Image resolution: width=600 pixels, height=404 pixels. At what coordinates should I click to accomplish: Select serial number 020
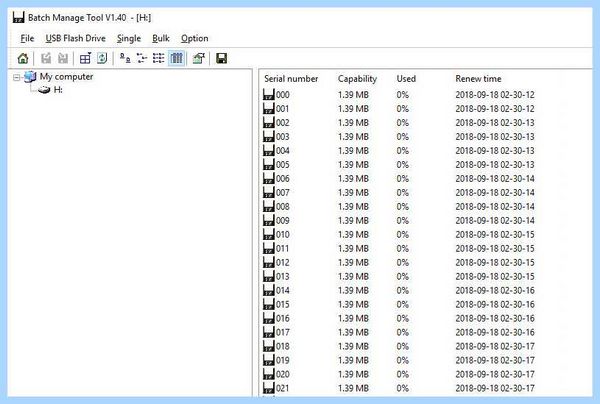click(283, 374)
